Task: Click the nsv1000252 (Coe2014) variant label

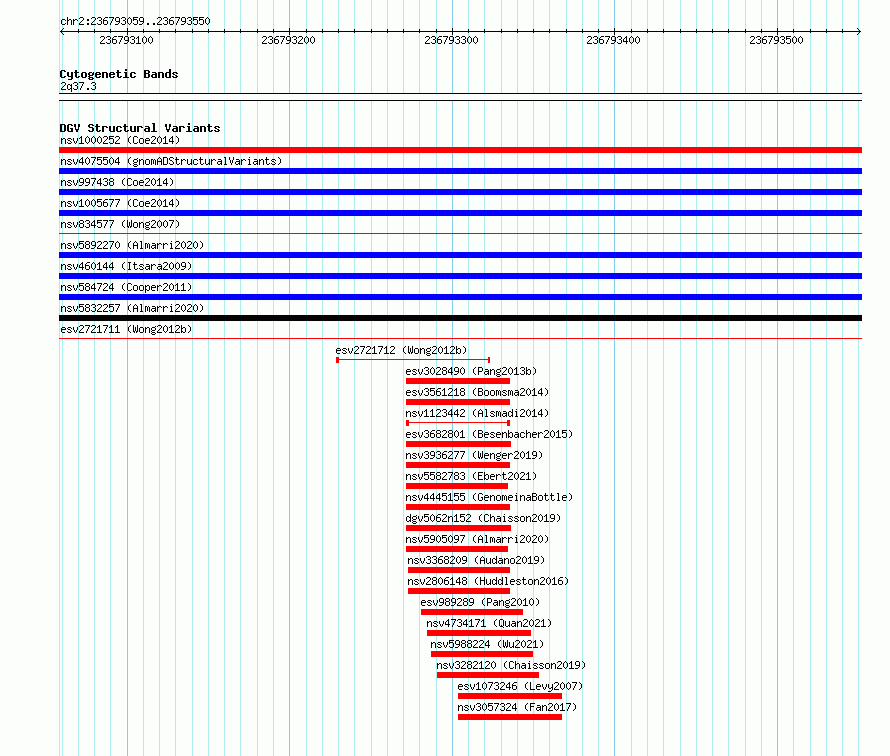Action: tap(120, 140)
